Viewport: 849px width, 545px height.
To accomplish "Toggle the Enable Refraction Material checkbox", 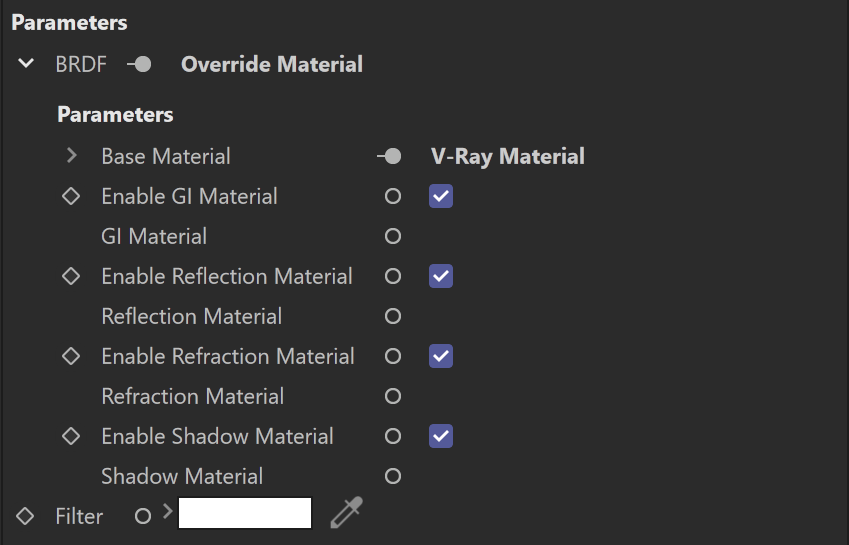I will [441, 356].
